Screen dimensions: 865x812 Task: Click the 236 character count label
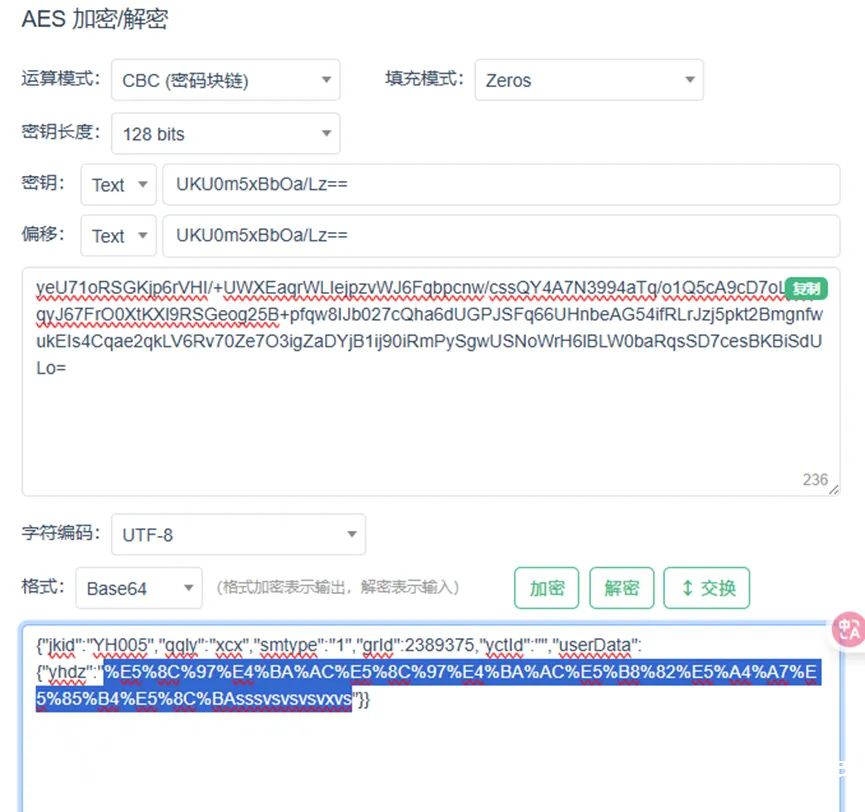(x=815, y=480)
